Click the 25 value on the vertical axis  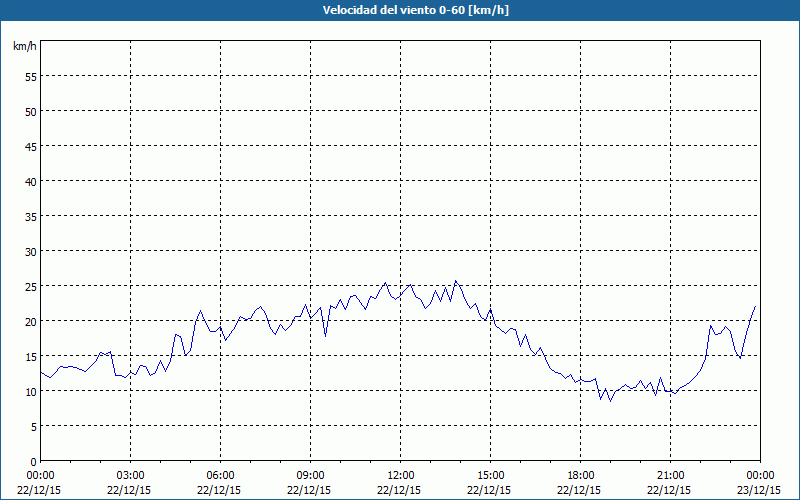tap(31, 287)
